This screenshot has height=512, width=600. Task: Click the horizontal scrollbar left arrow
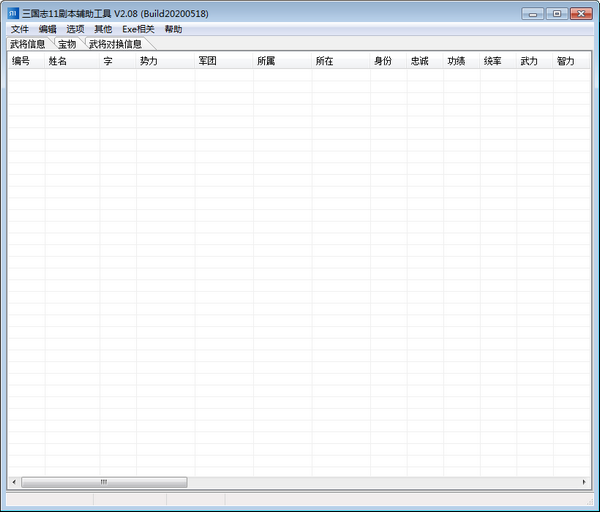(14, 482)
